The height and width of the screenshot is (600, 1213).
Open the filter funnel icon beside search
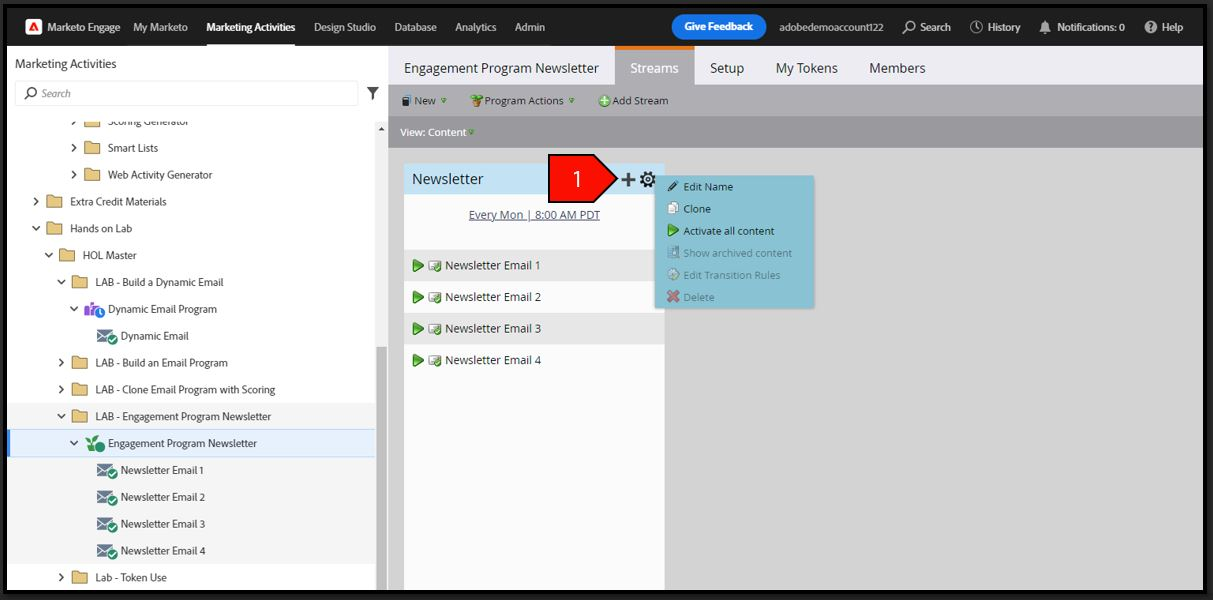[373, 93]
